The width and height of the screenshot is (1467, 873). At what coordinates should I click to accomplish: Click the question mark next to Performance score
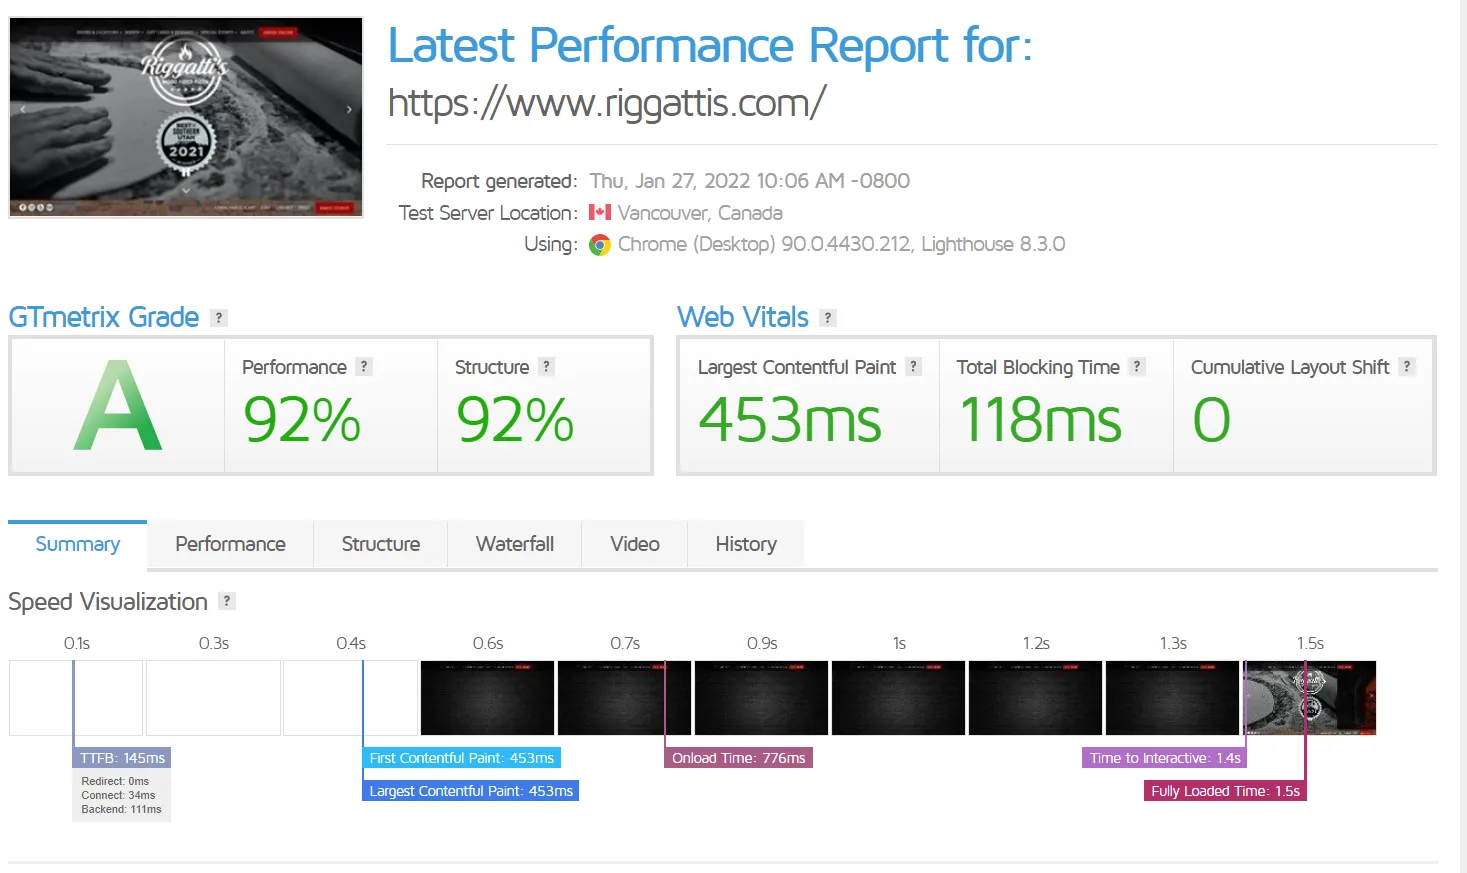(365, 367)
